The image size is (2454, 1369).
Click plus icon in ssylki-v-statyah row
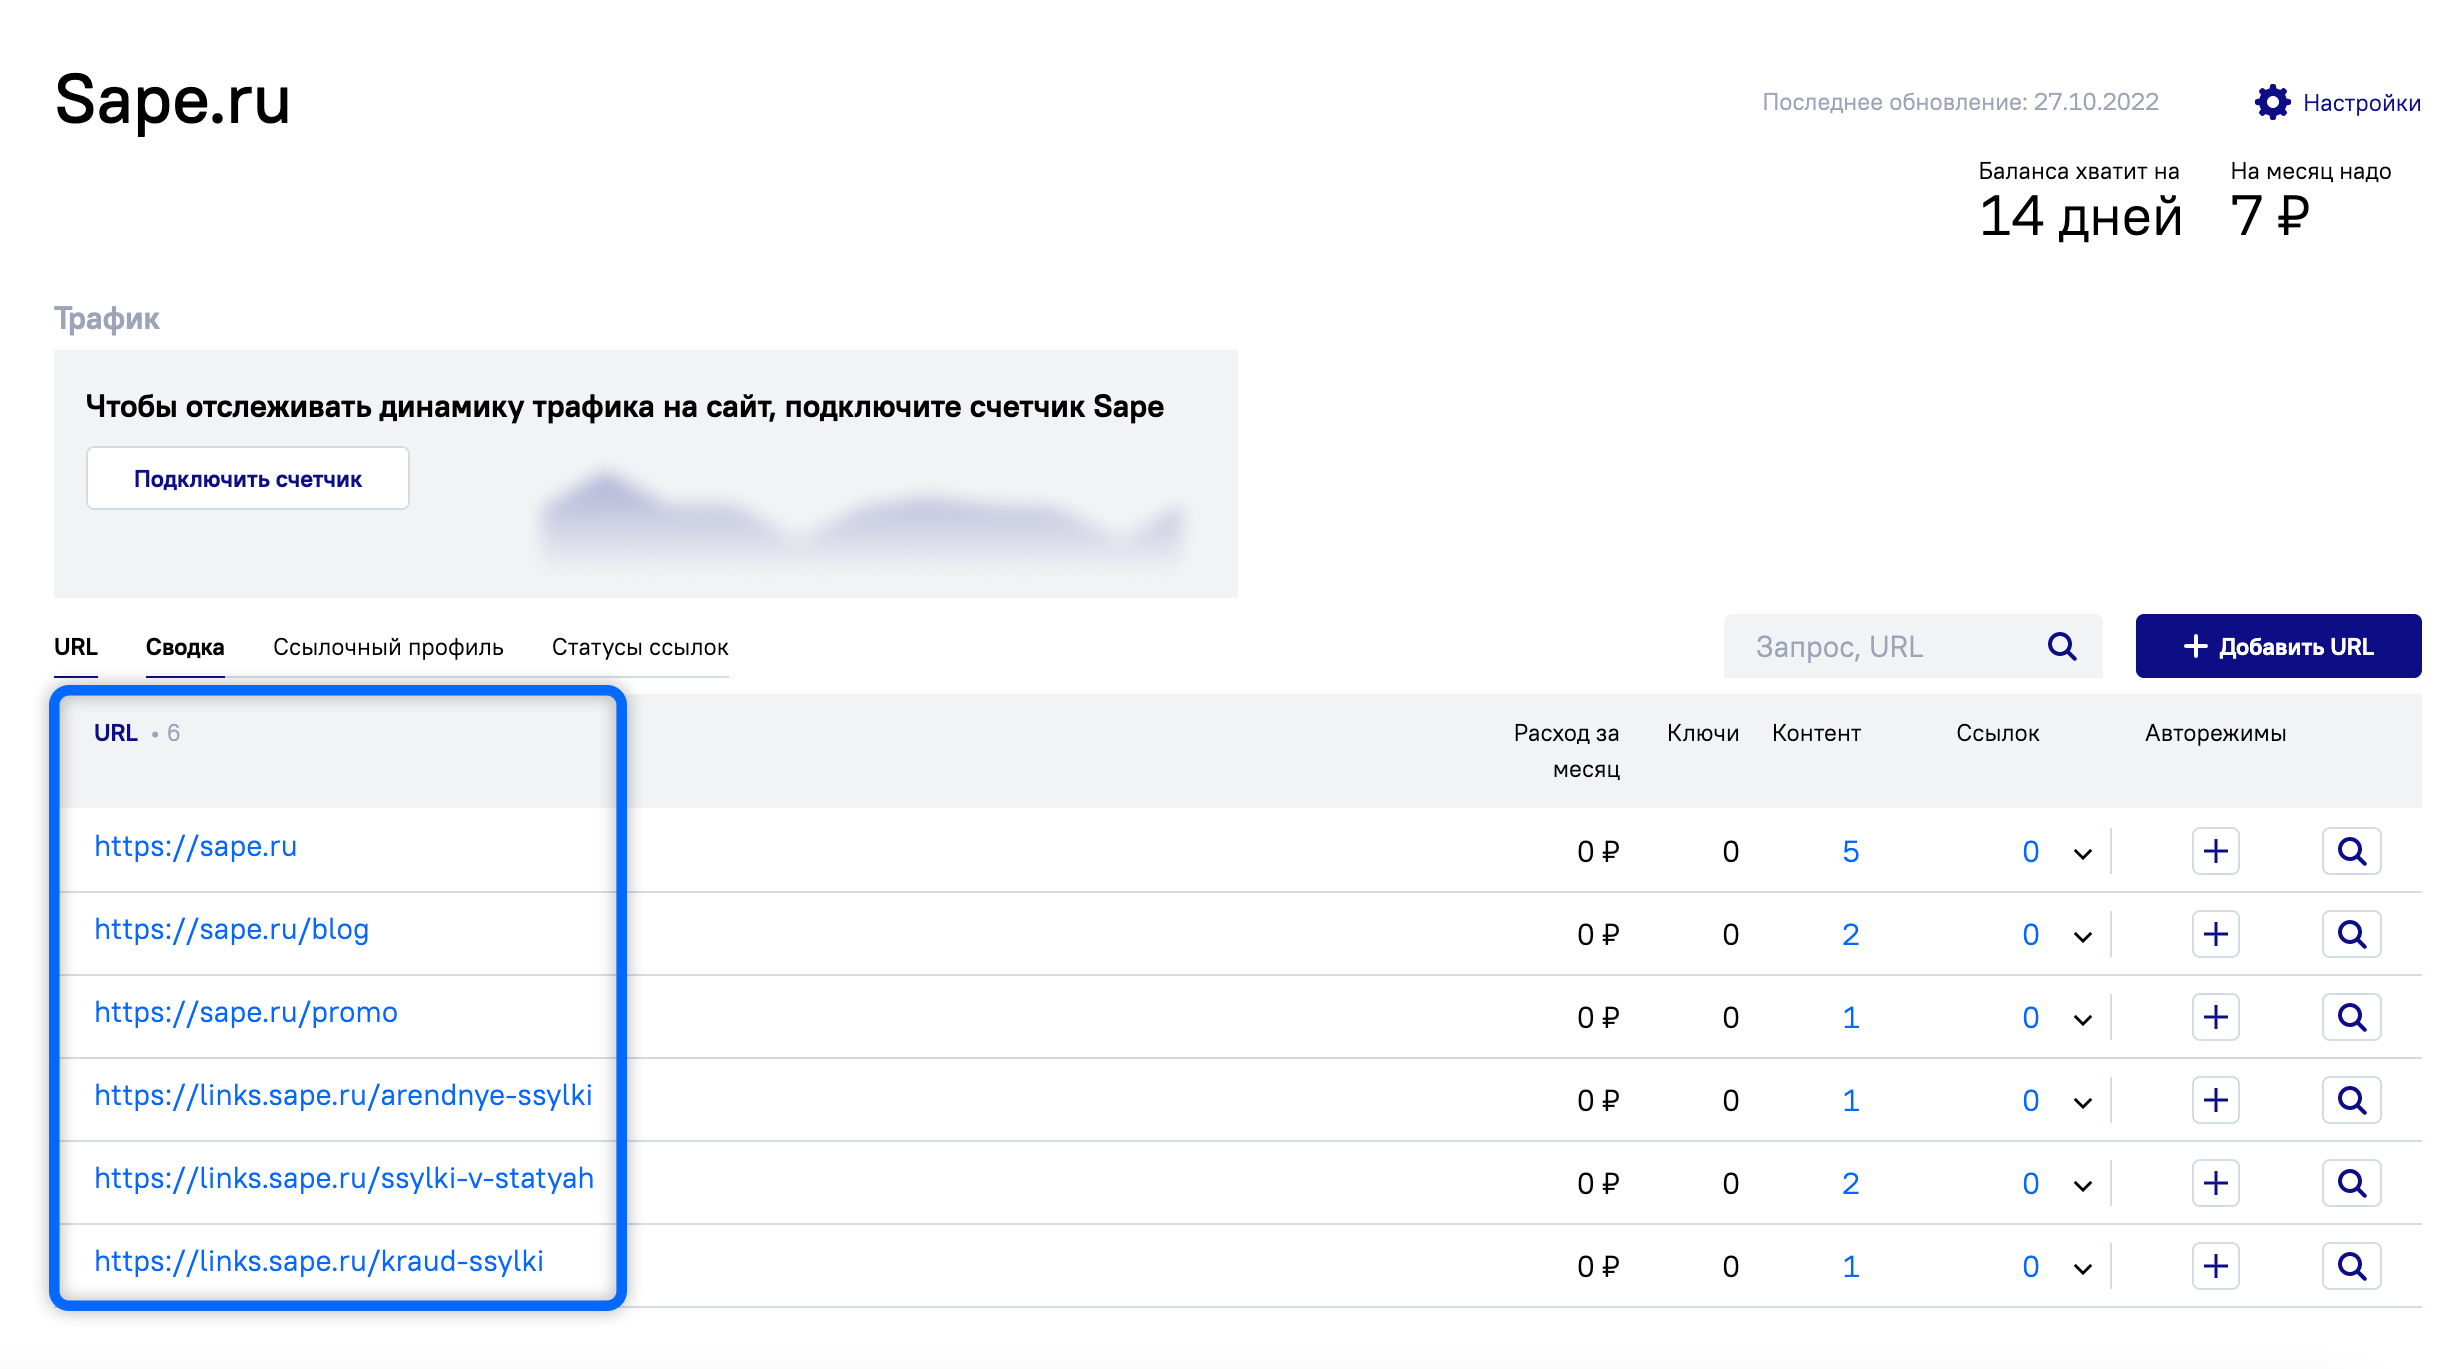pos(2215,1183)
